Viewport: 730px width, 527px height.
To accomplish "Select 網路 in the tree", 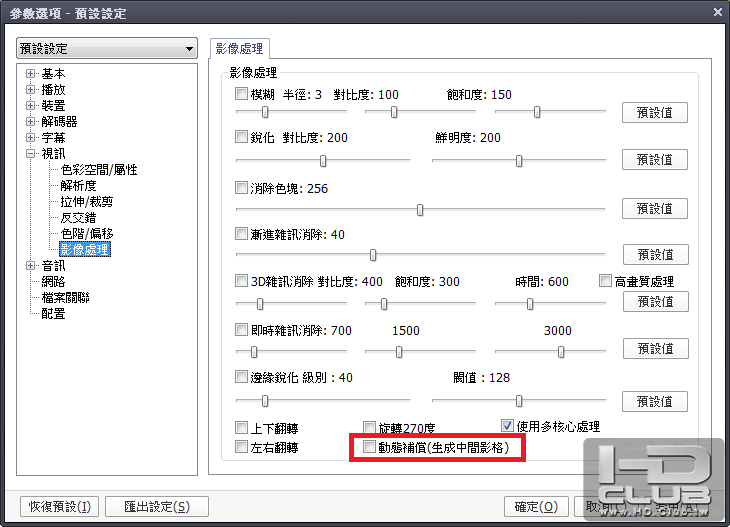I will click(x=53, y=282).
